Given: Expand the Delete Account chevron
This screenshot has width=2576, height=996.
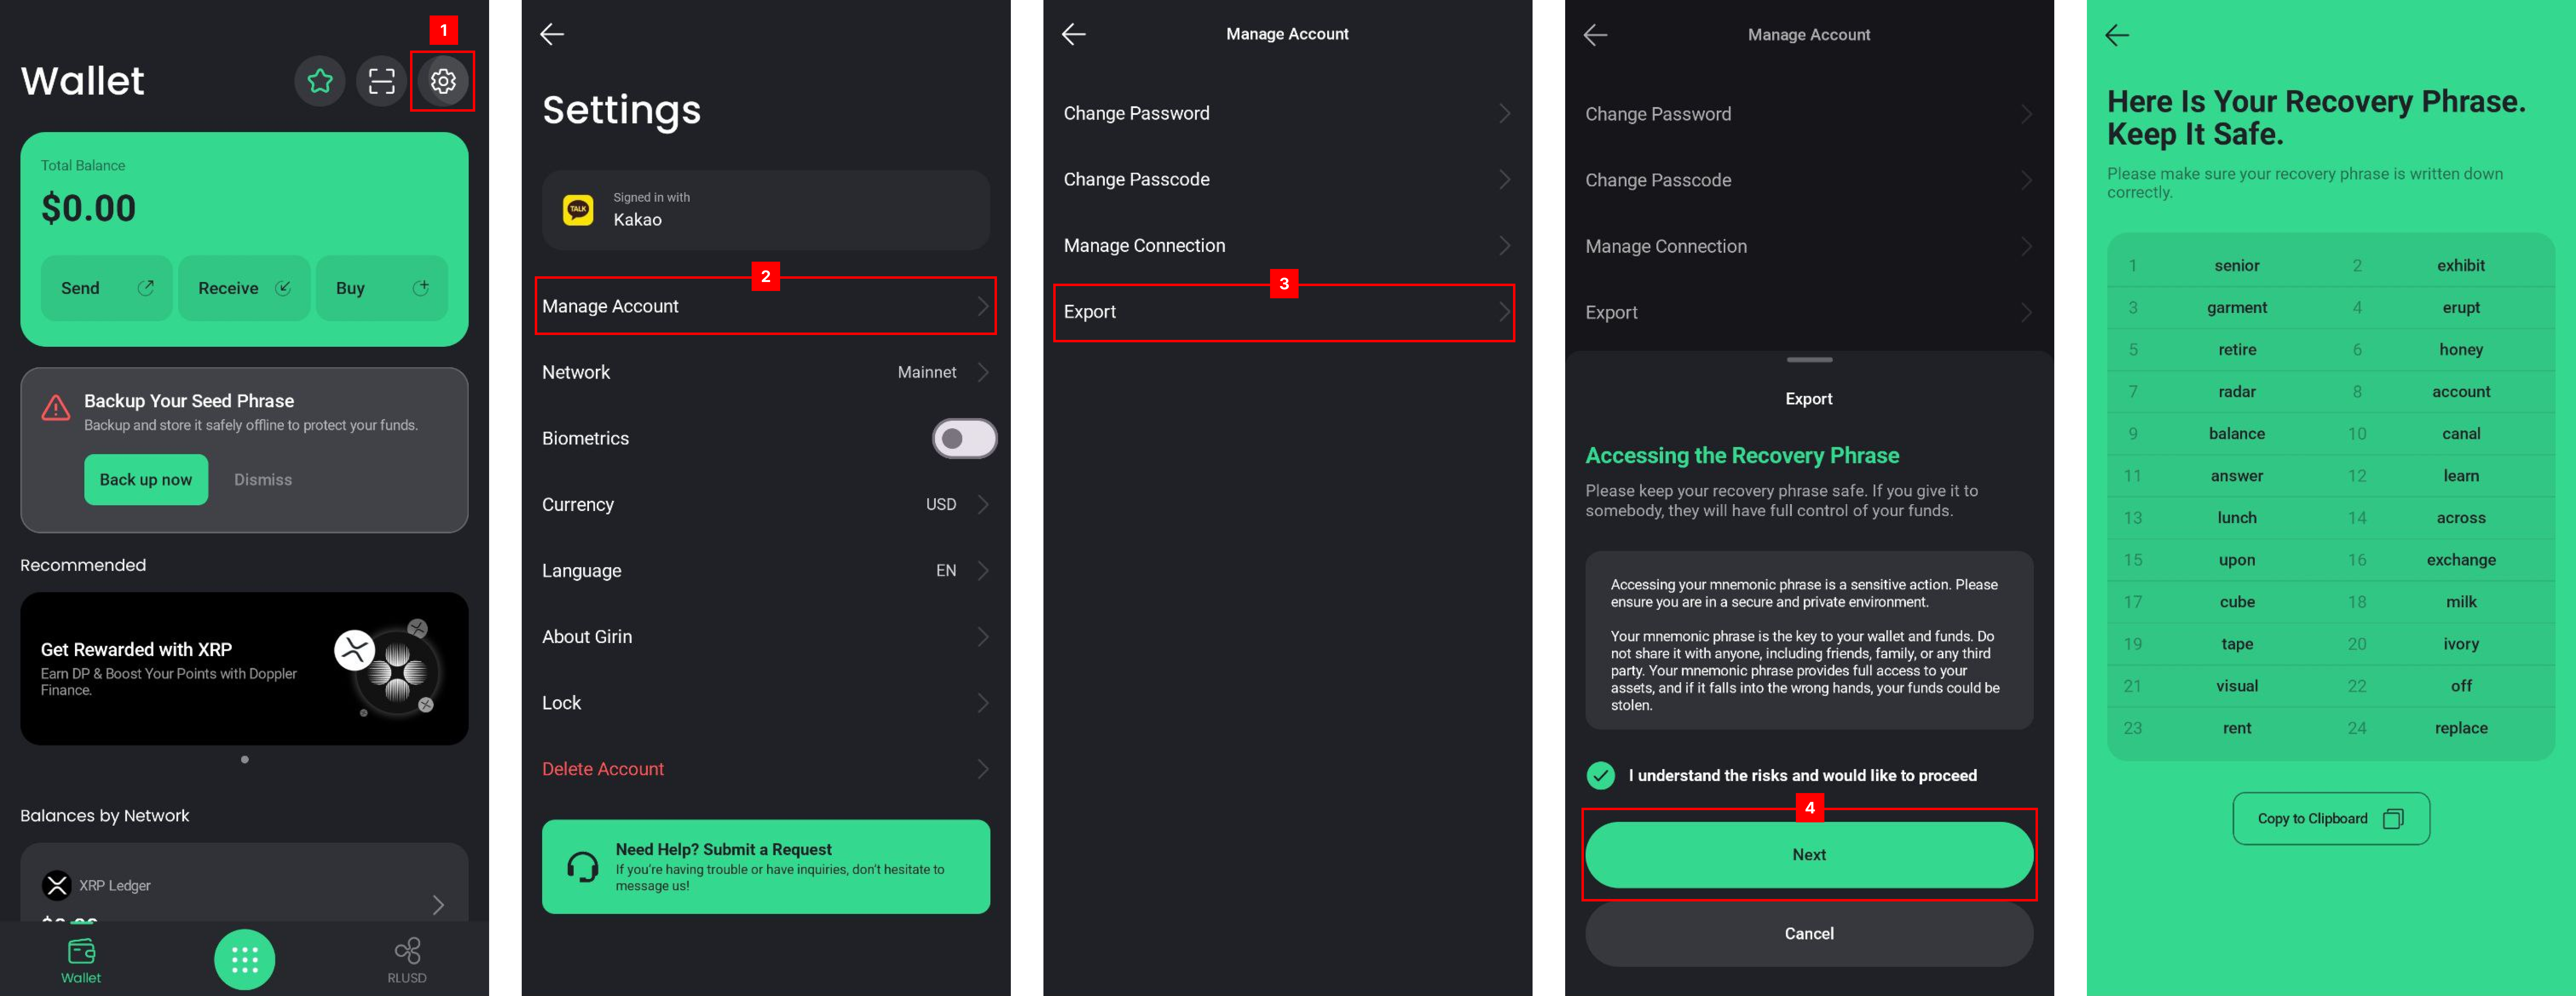Looking at the screenshot, I should (983, 768).
